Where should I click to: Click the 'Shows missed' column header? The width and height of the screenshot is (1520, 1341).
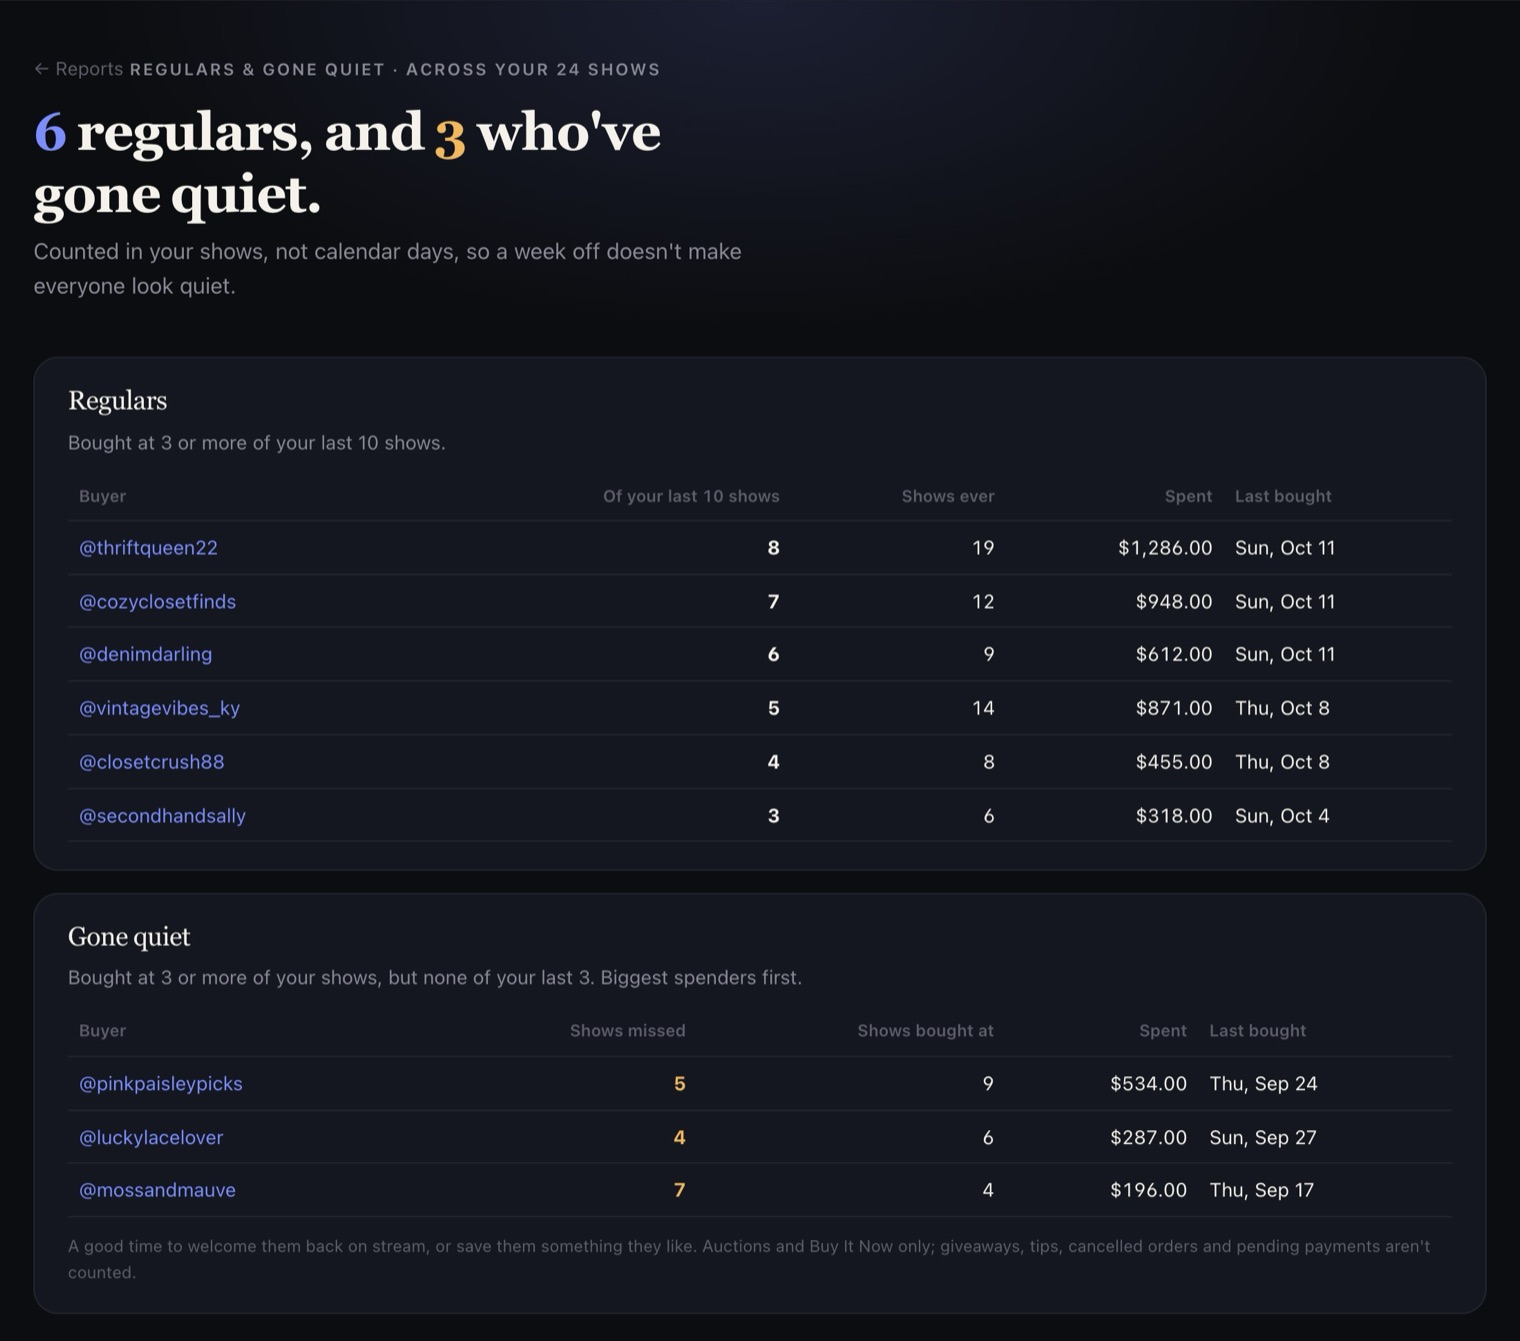point(628,1031)
